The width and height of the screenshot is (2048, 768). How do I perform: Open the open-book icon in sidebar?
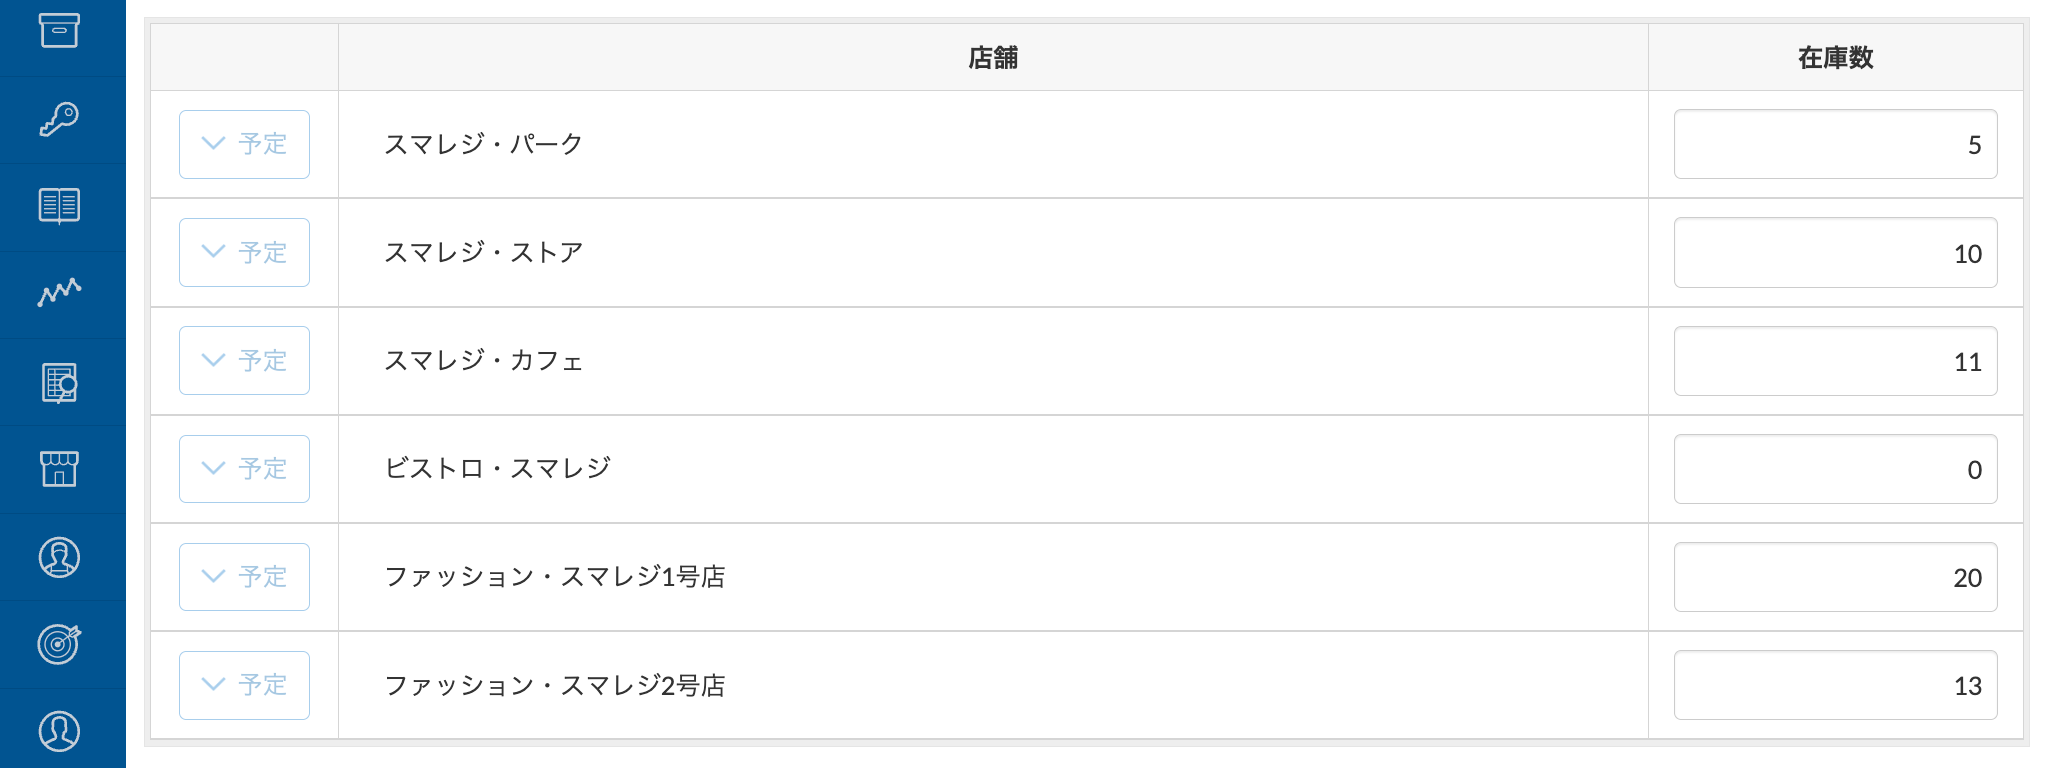click(x=59, y=206)
